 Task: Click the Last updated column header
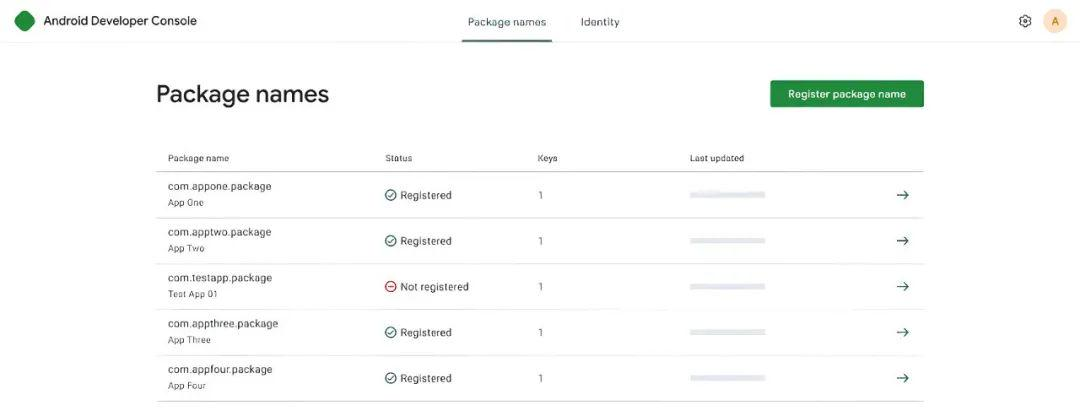716,158
